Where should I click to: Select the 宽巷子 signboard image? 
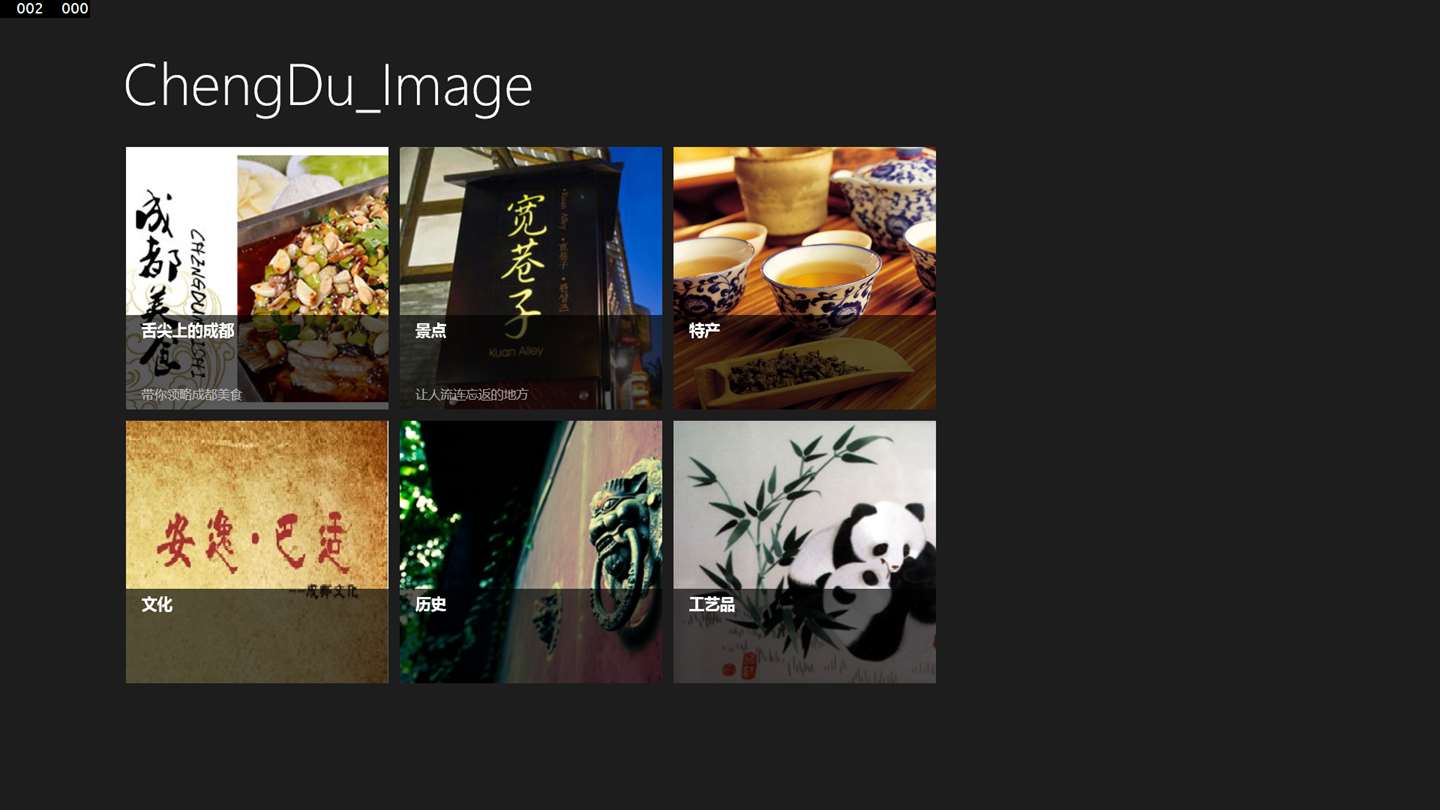pos(531,278)
